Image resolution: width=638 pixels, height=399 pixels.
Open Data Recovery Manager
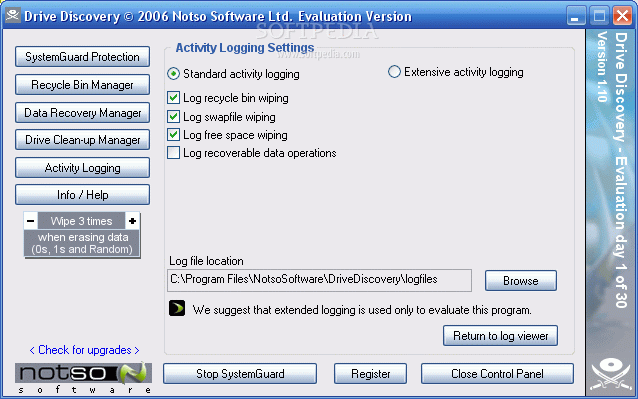[x=82, y=113]
